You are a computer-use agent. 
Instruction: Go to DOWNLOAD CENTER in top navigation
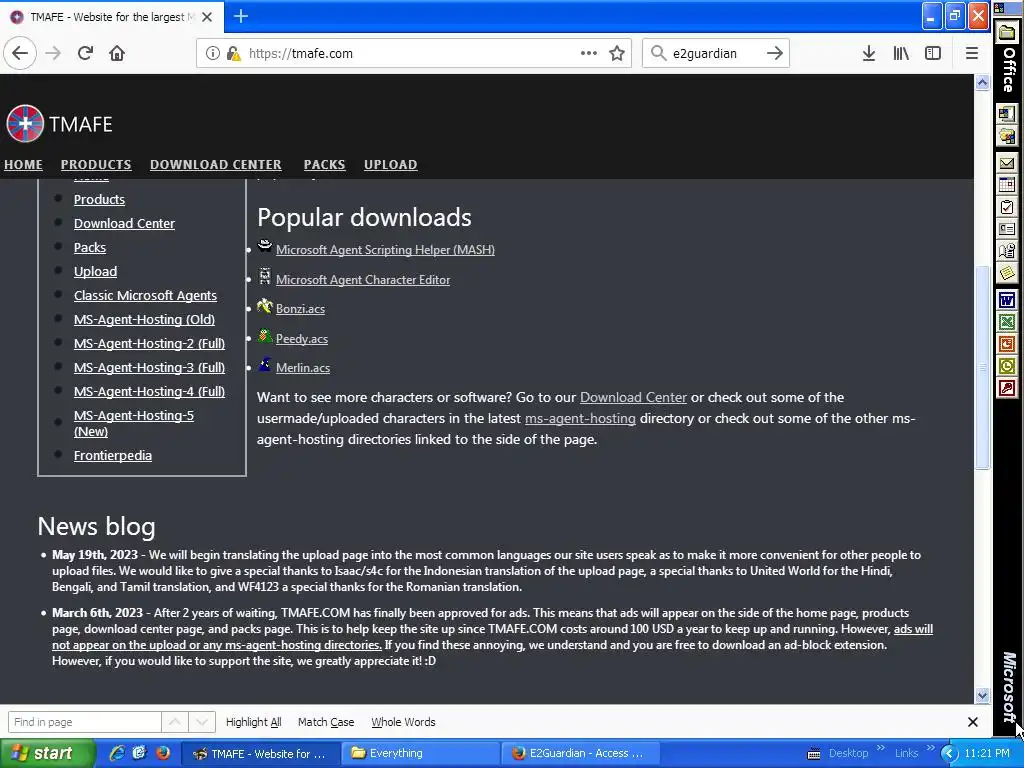click(216, 165)
